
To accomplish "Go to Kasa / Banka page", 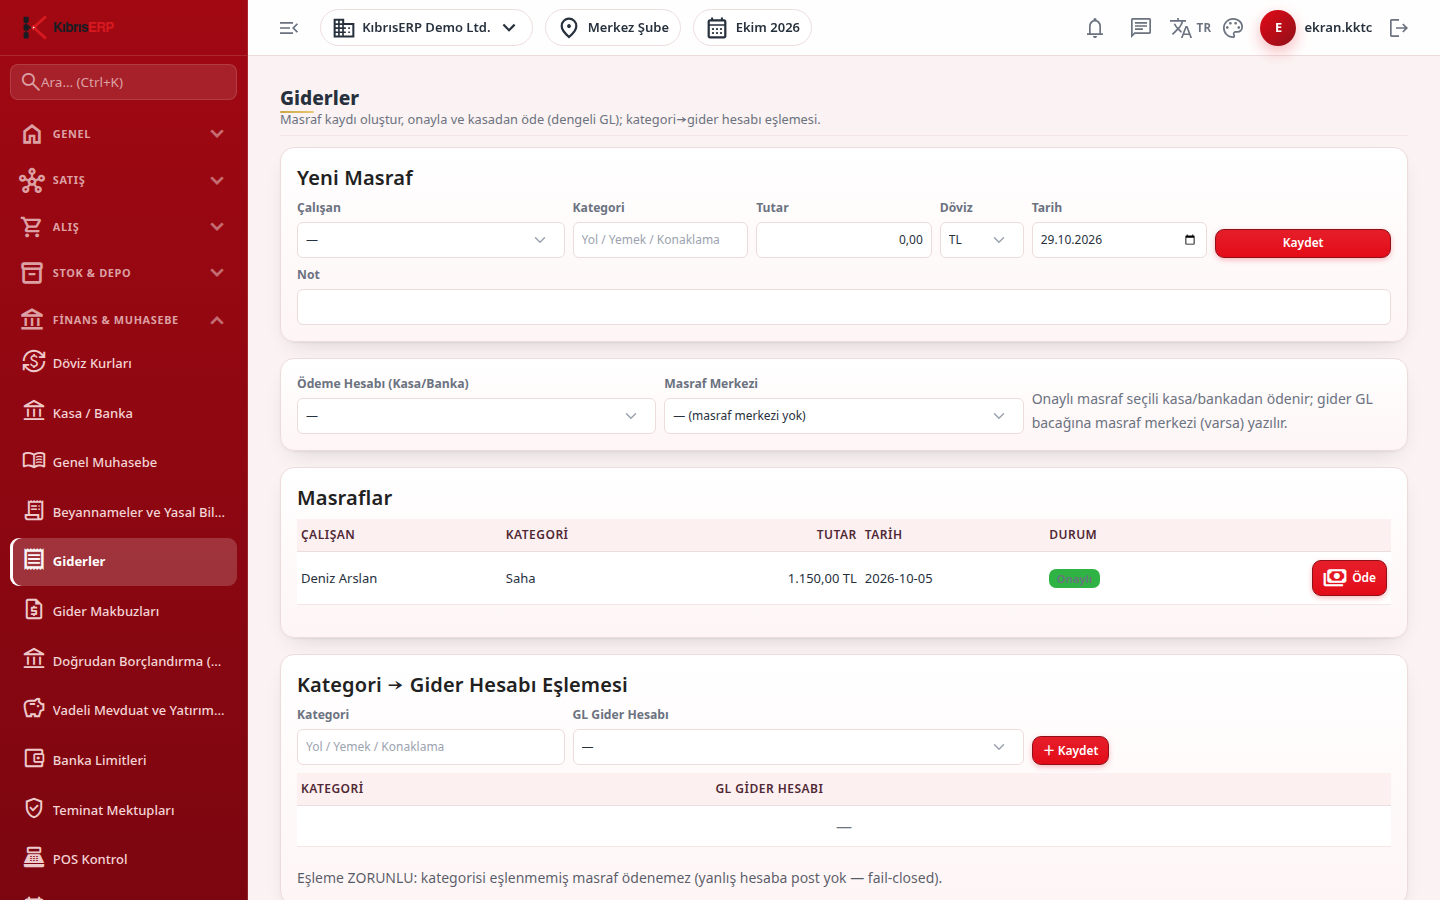I will [124, 413].
